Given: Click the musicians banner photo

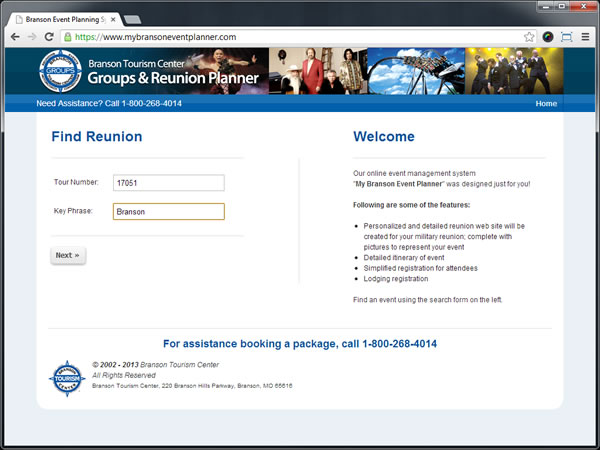Looking at the screenshot, I should point(318,71).
